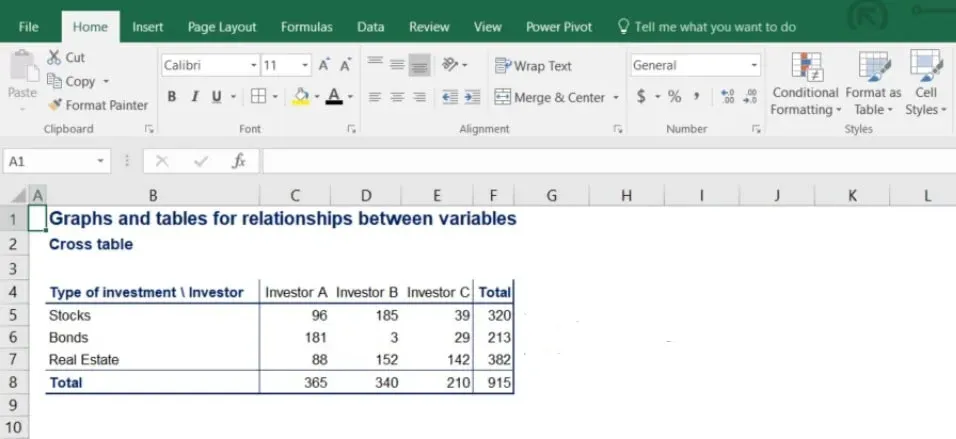Apply the yellow Fill Color swatch
956x439 pixels.
(x=300, y=97)
